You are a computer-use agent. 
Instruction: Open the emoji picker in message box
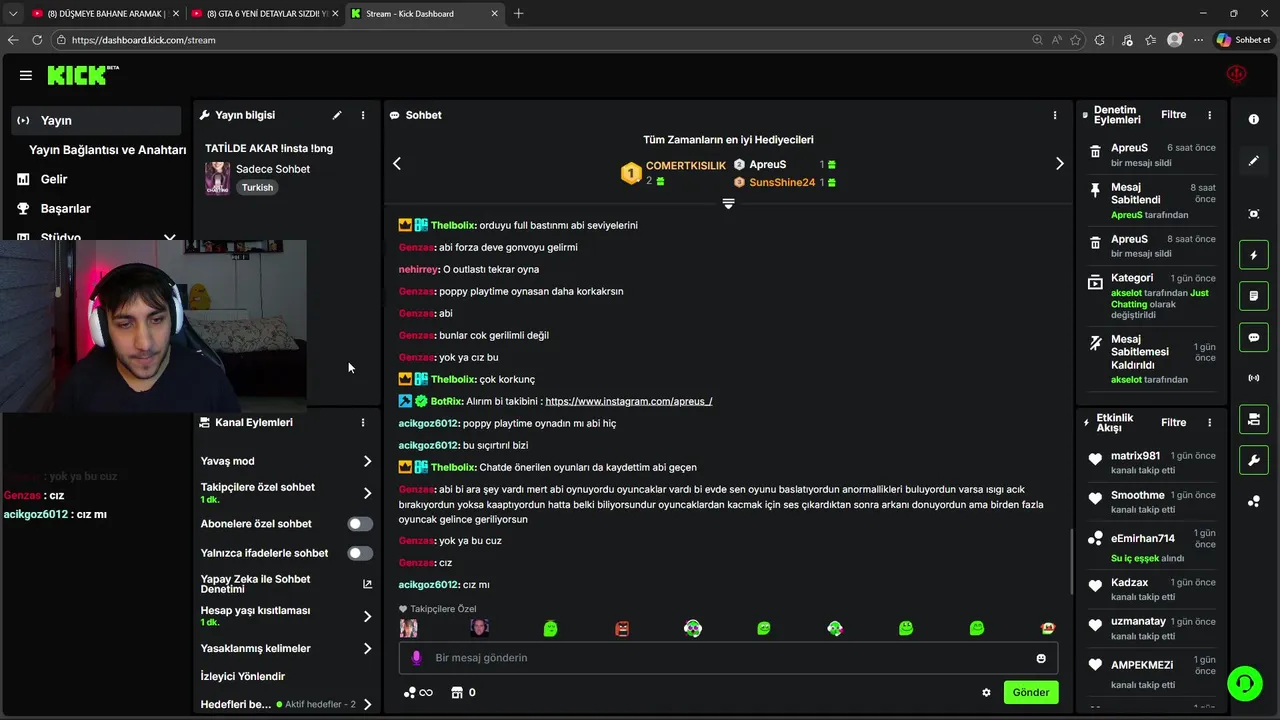coord(1041,658)
